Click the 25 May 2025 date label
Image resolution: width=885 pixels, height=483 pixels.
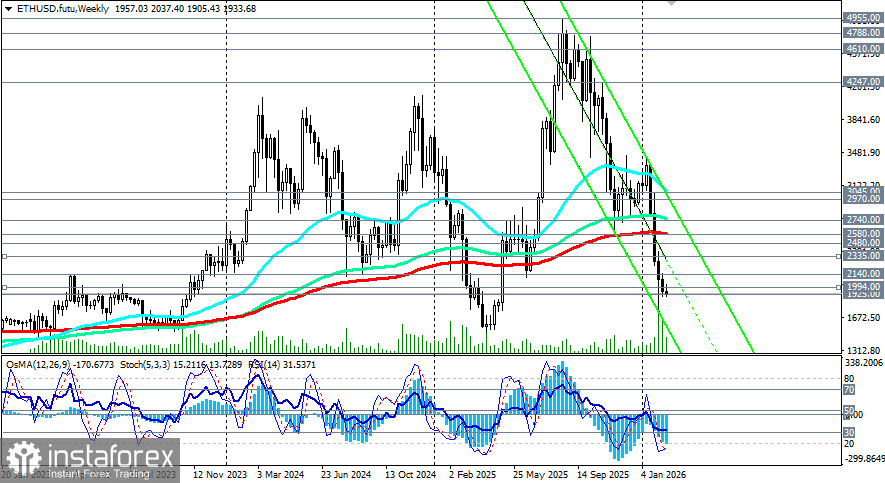[x=541, y=475]
